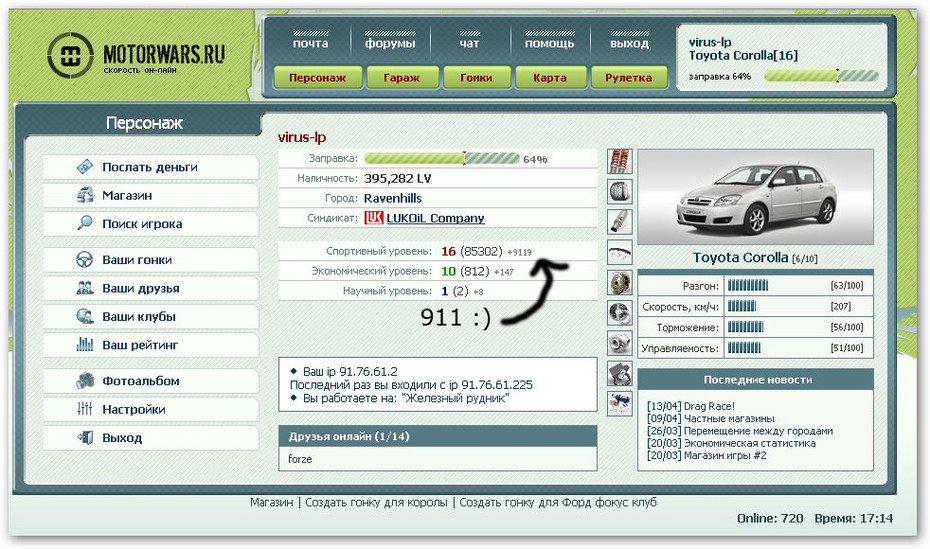
Task: Click the Ravenhills city name
Action: (x=393, y=198)
